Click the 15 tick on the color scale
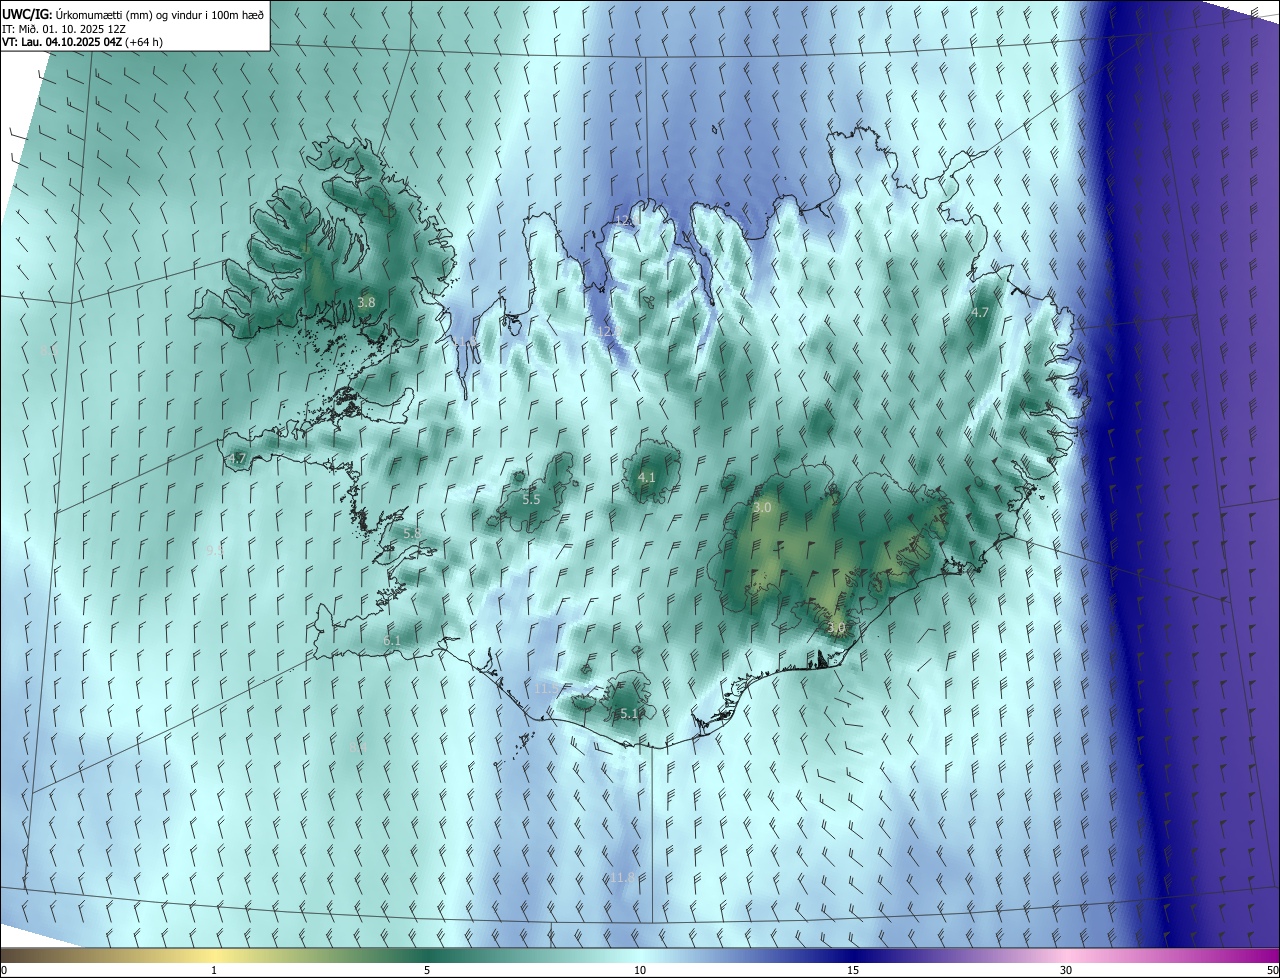The image size is (1280, 978). 853,970
